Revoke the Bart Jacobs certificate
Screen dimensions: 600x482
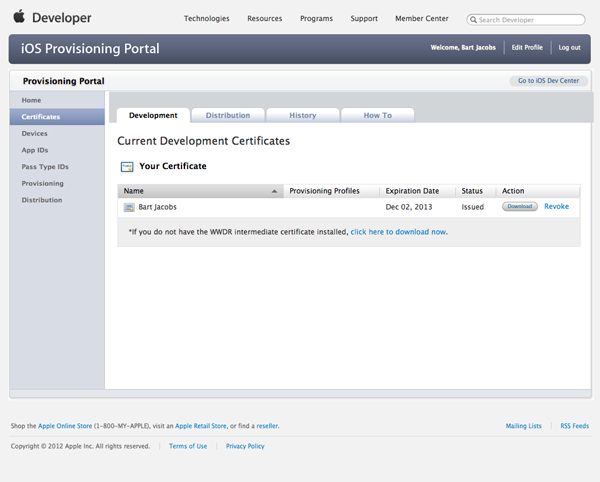556,207
